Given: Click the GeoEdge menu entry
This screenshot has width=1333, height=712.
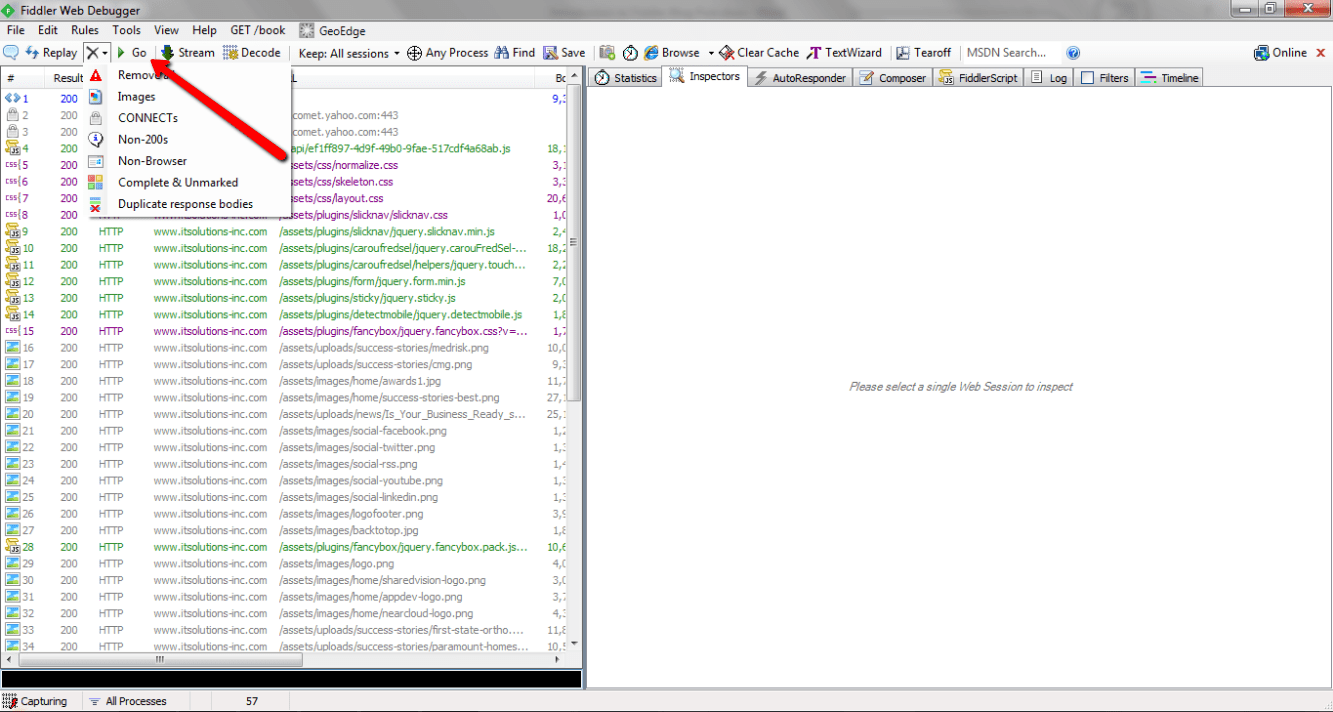Looking at the screenshot, I should (334, 30).
